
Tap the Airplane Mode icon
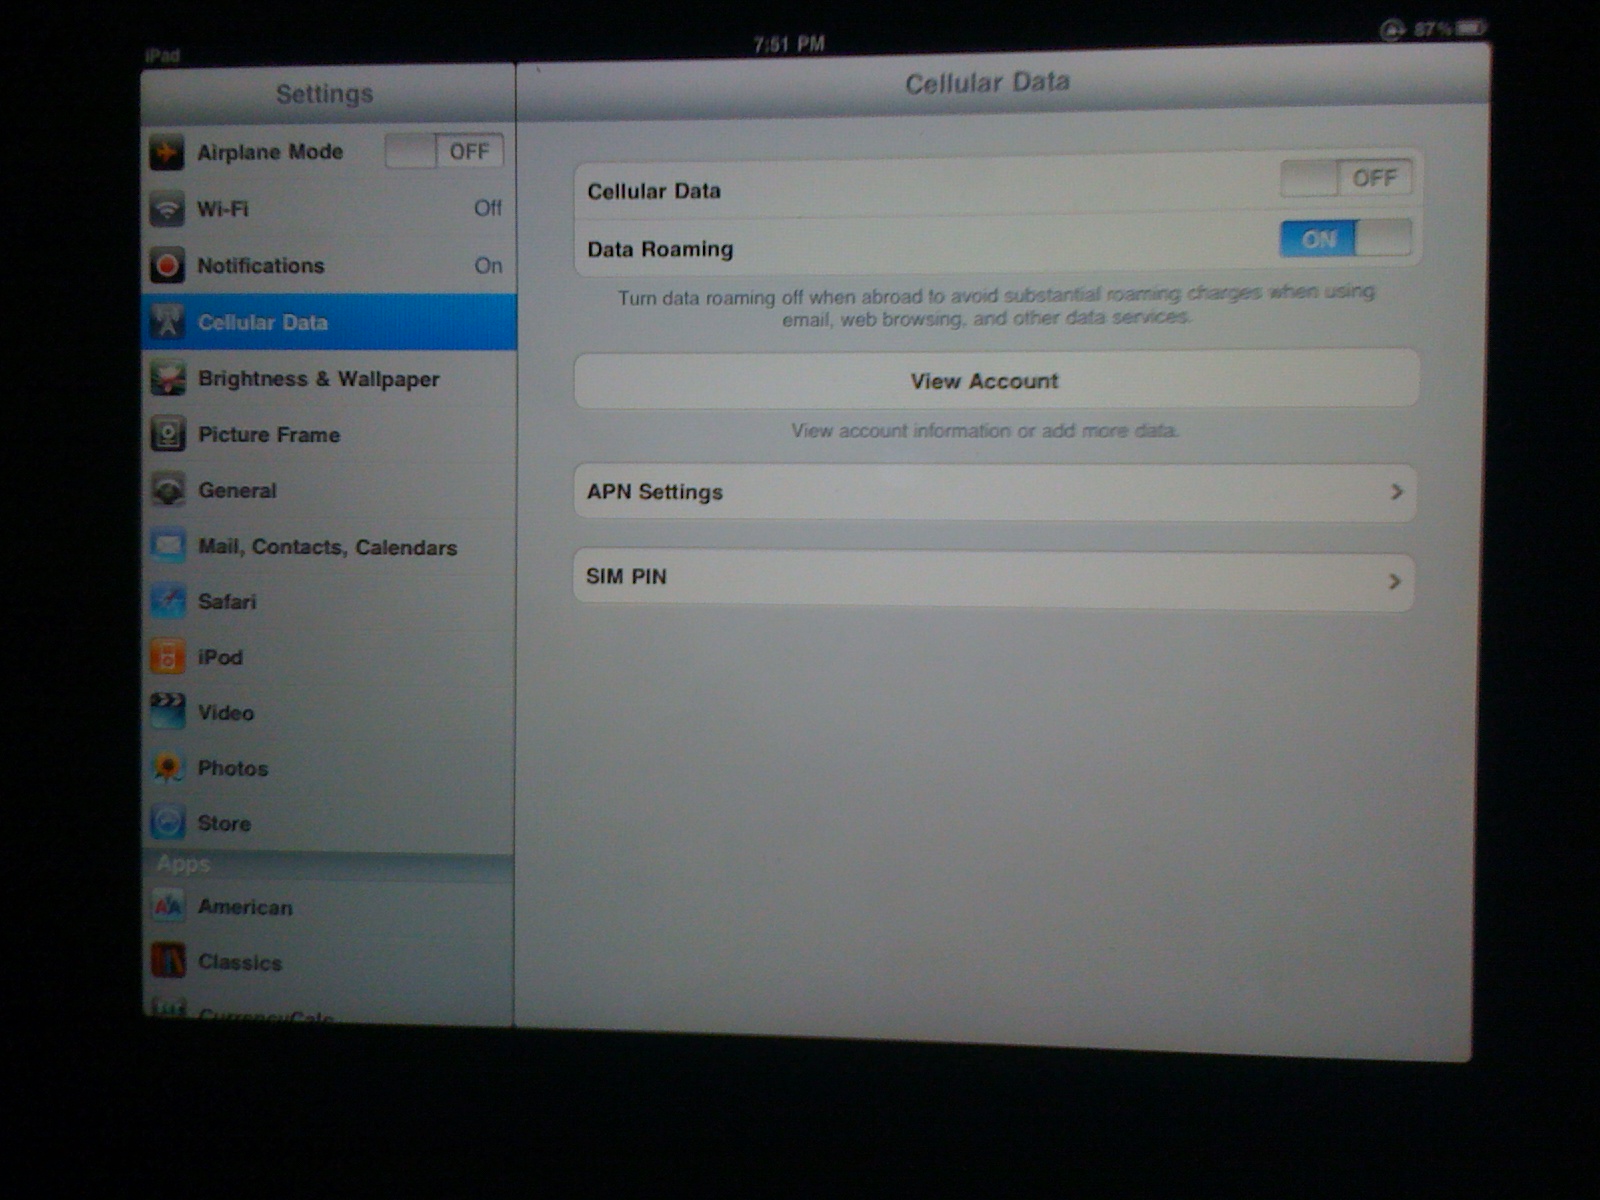(167, 153)
